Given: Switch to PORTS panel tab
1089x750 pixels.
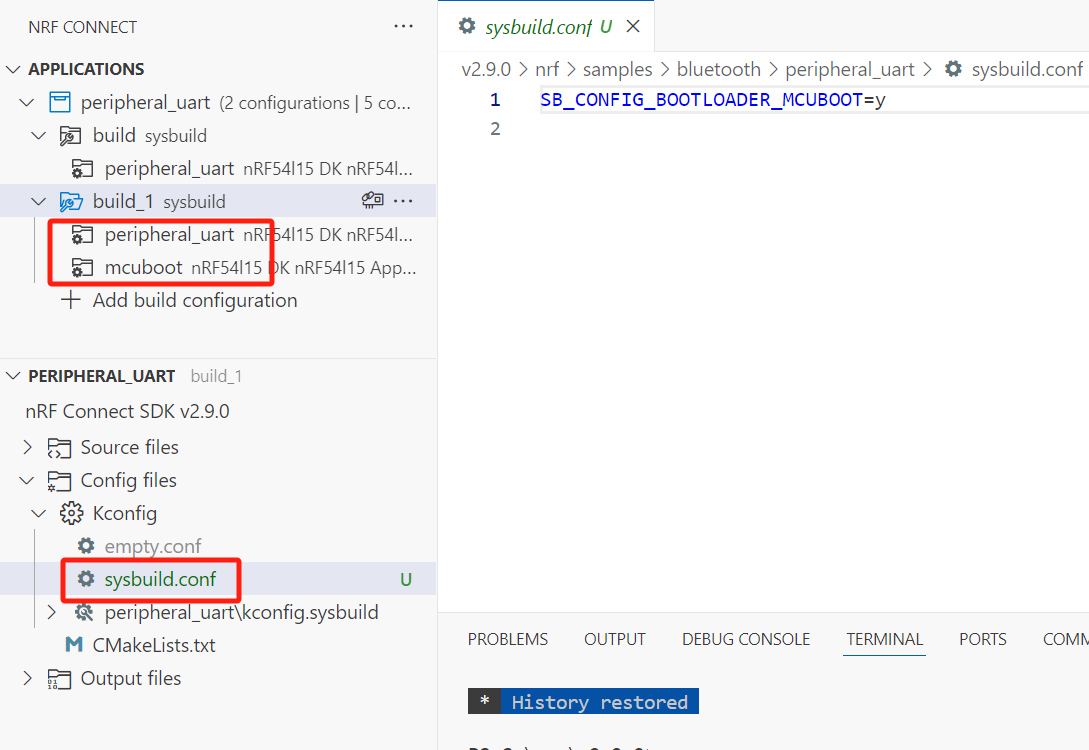Looking at the screenshot, I should 983,639.
